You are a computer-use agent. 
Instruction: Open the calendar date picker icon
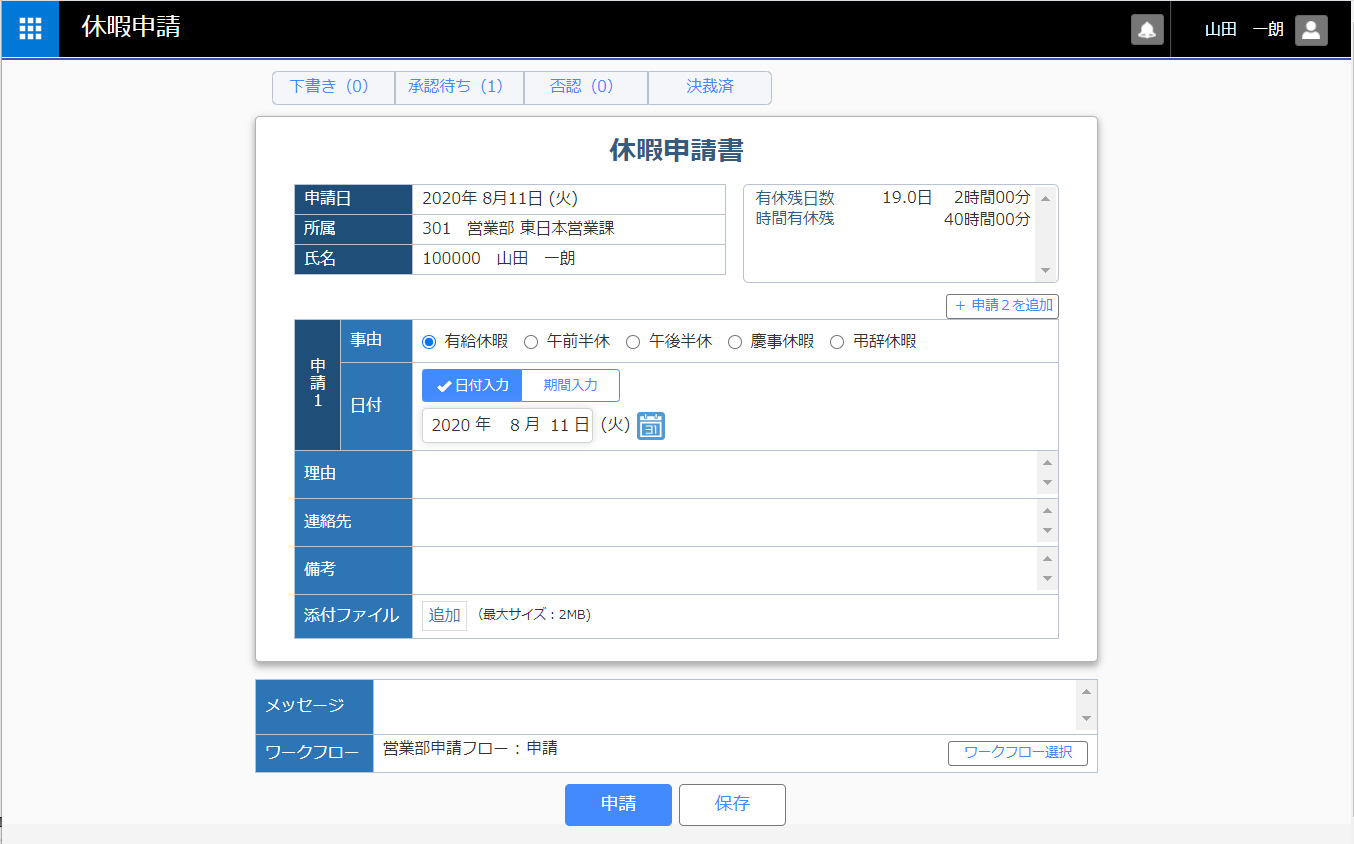click(651, 426)
